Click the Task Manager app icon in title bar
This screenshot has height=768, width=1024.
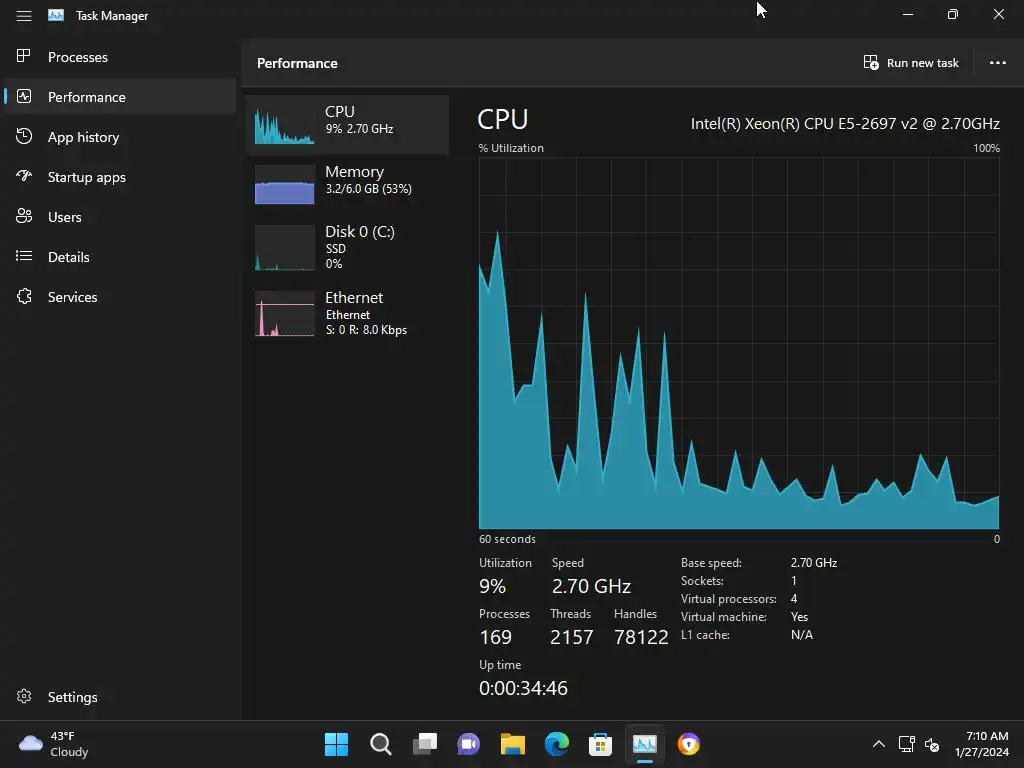(x=56, y=15)
